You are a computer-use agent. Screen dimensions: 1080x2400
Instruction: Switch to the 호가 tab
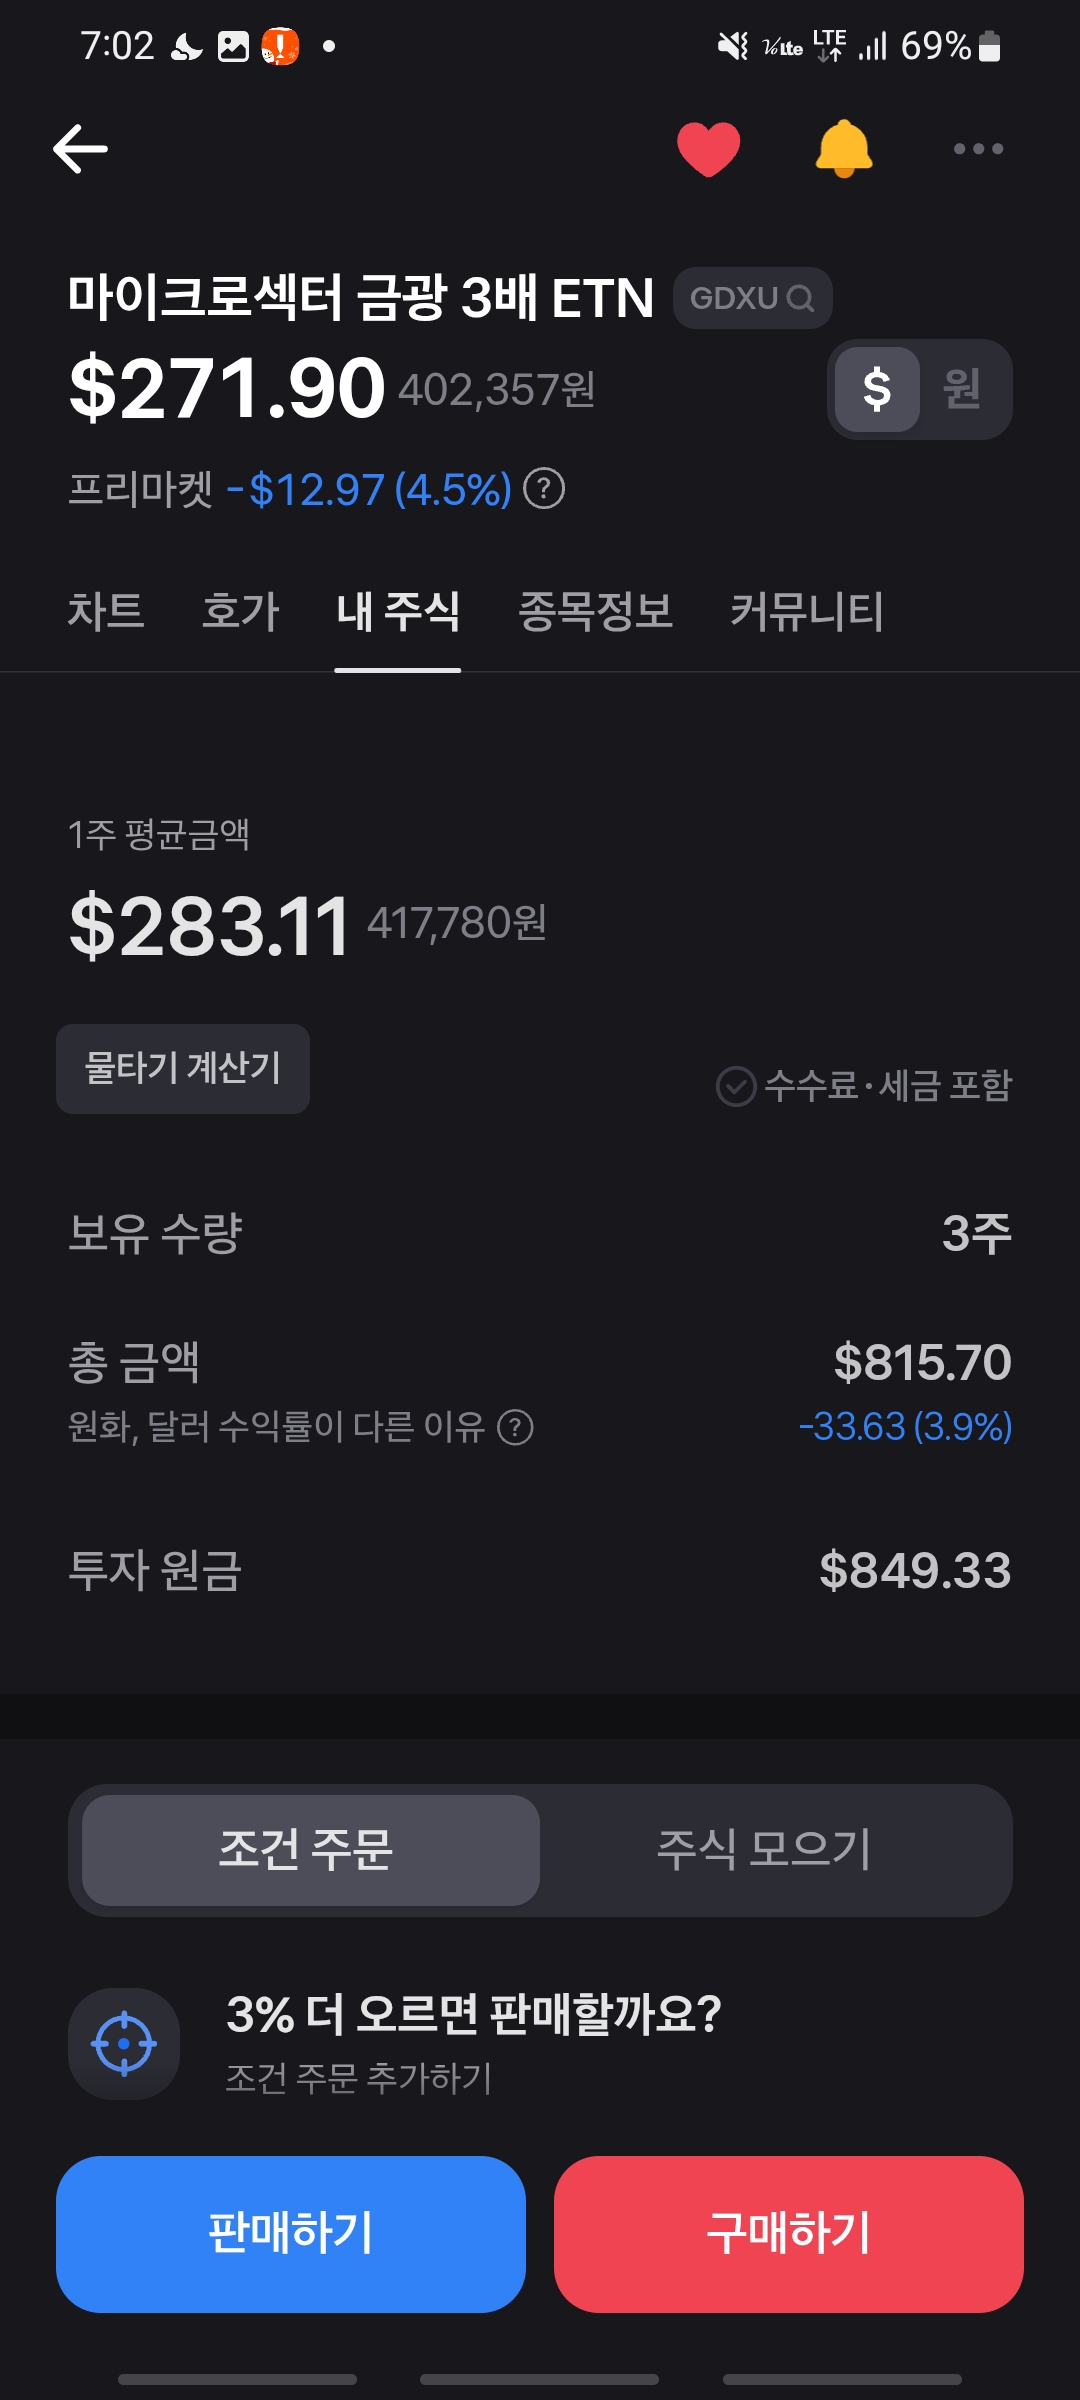coord(240,611)
